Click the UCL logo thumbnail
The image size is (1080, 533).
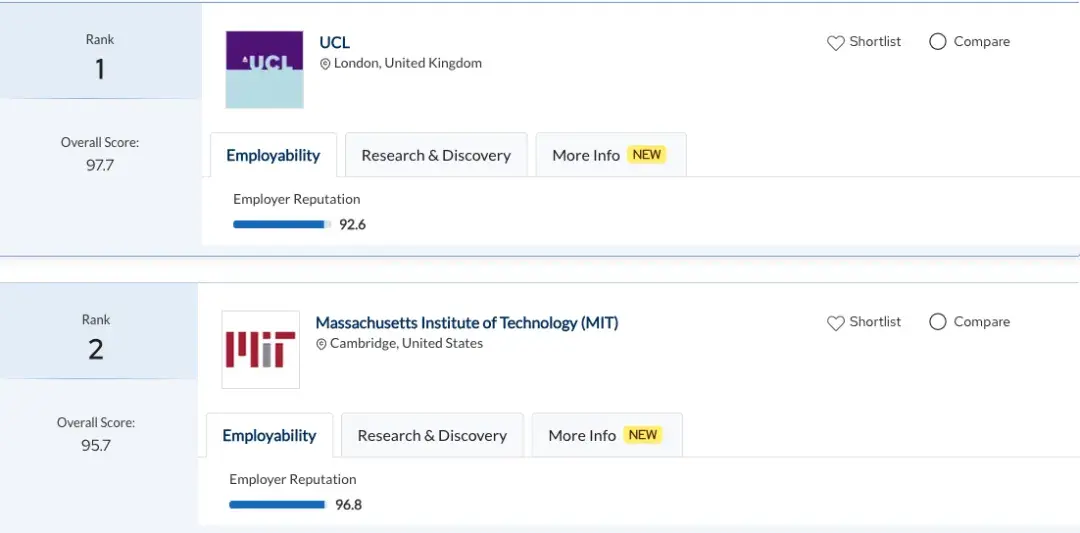pyautogui.click(x=265, y=69)
